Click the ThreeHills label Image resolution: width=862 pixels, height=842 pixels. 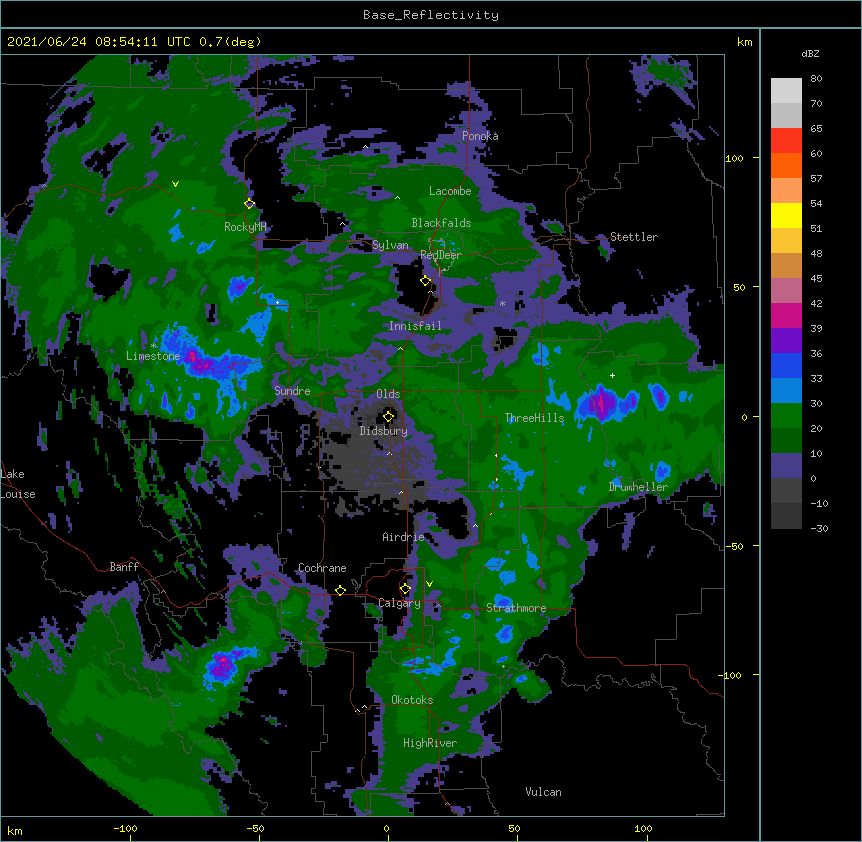point(534,418)
